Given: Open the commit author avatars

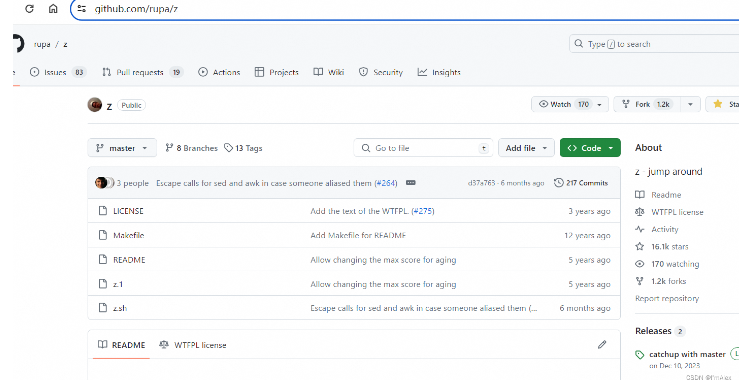Looking at the screenshot, I should [104, 183].
